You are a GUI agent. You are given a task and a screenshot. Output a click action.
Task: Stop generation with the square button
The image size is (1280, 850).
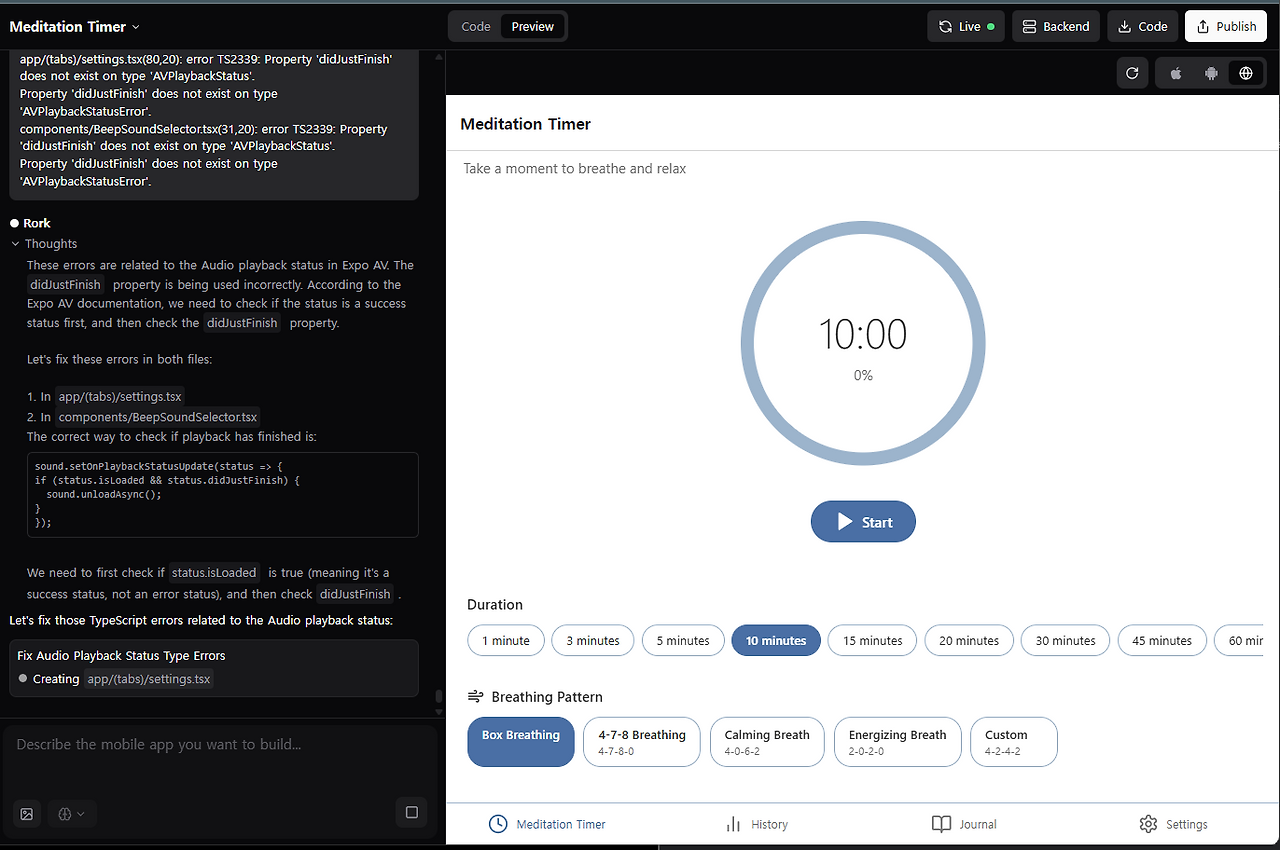tap(412, 813)
